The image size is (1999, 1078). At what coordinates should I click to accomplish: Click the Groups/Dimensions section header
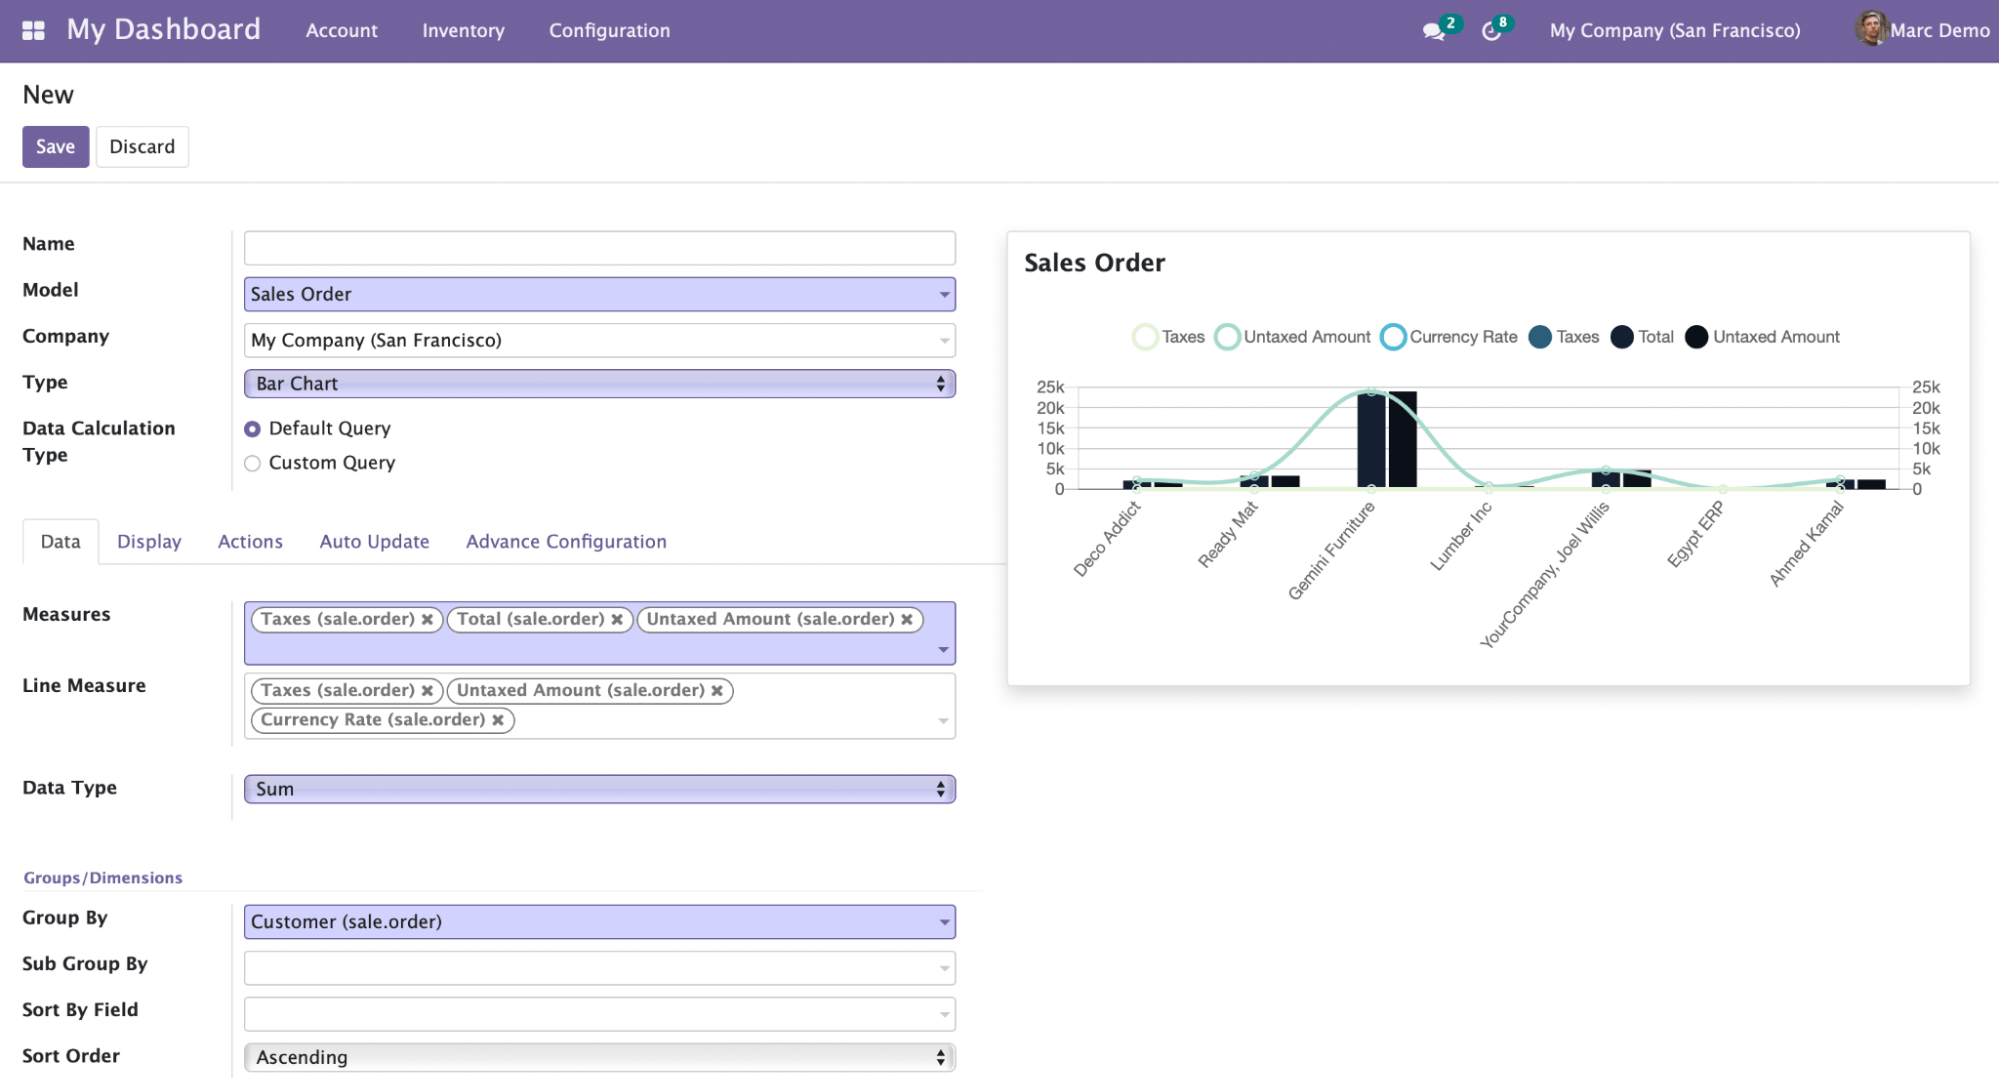(x=103, y=878)
